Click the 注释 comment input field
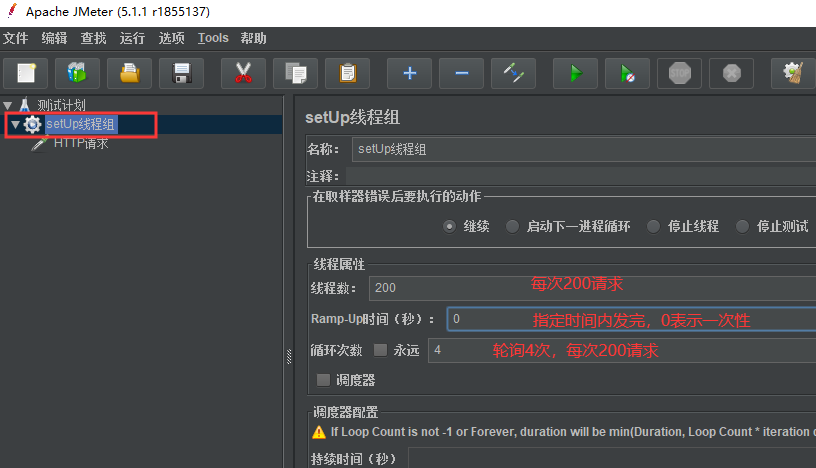Image resolution: width=816 pixels, height=468 pixels. (x=581, y=176)
